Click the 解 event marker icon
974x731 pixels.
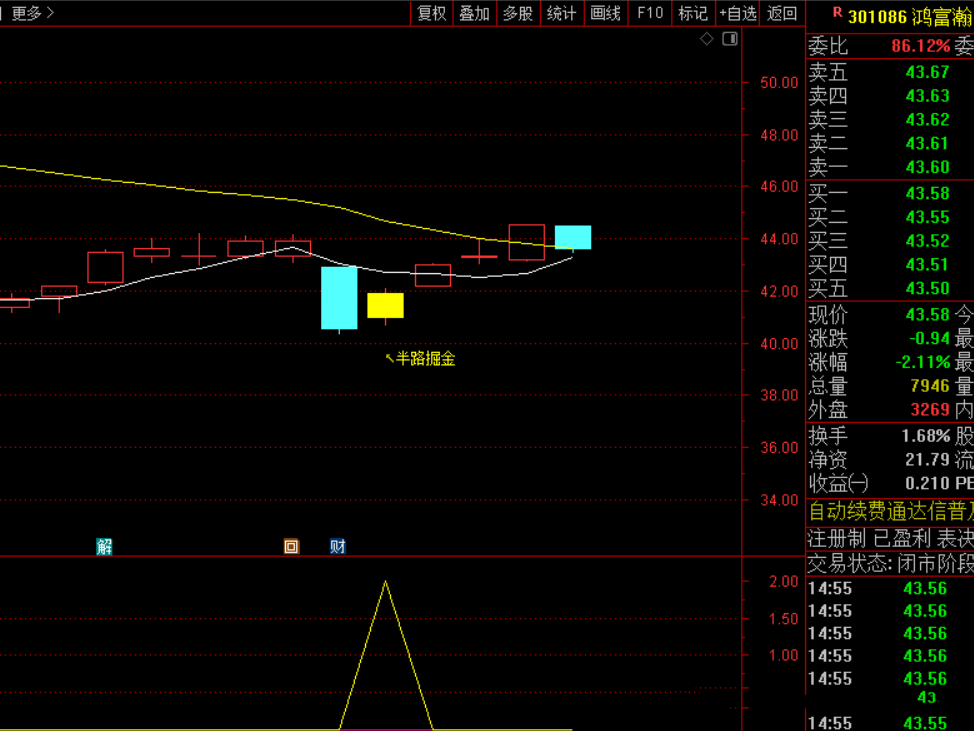[x=104, y=546]
